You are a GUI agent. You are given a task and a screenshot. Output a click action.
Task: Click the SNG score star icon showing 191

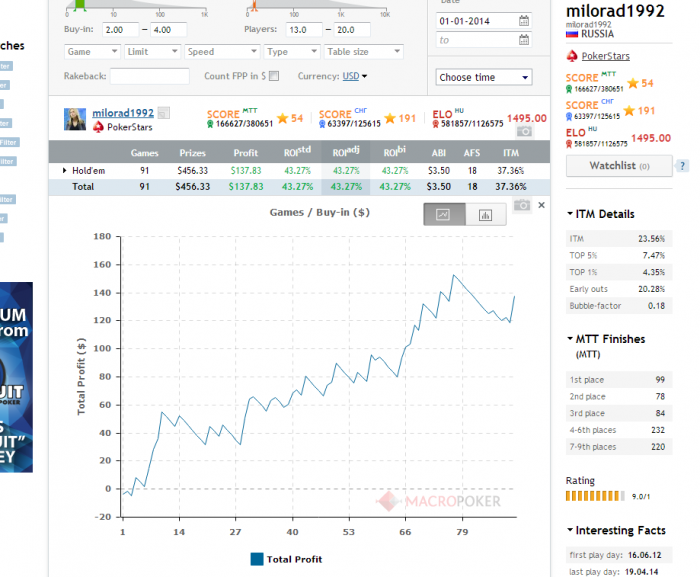coord(390,118)
